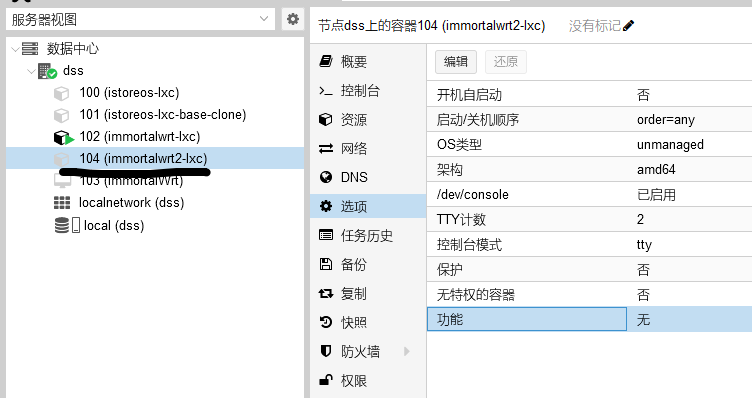Select the 开机自启动 option row

pos(589,94)
